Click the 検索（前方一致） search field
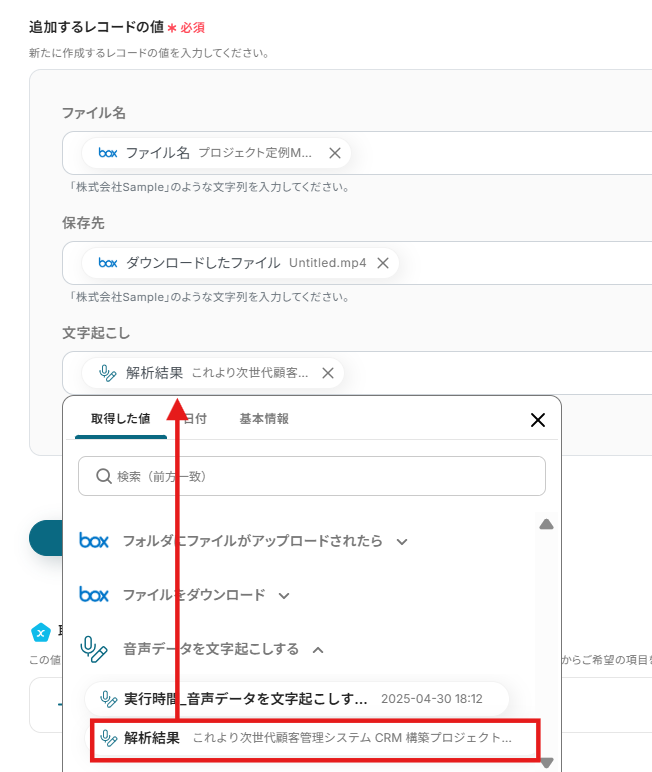The width and height of the screenshot is (652, 772). (320, 477)
